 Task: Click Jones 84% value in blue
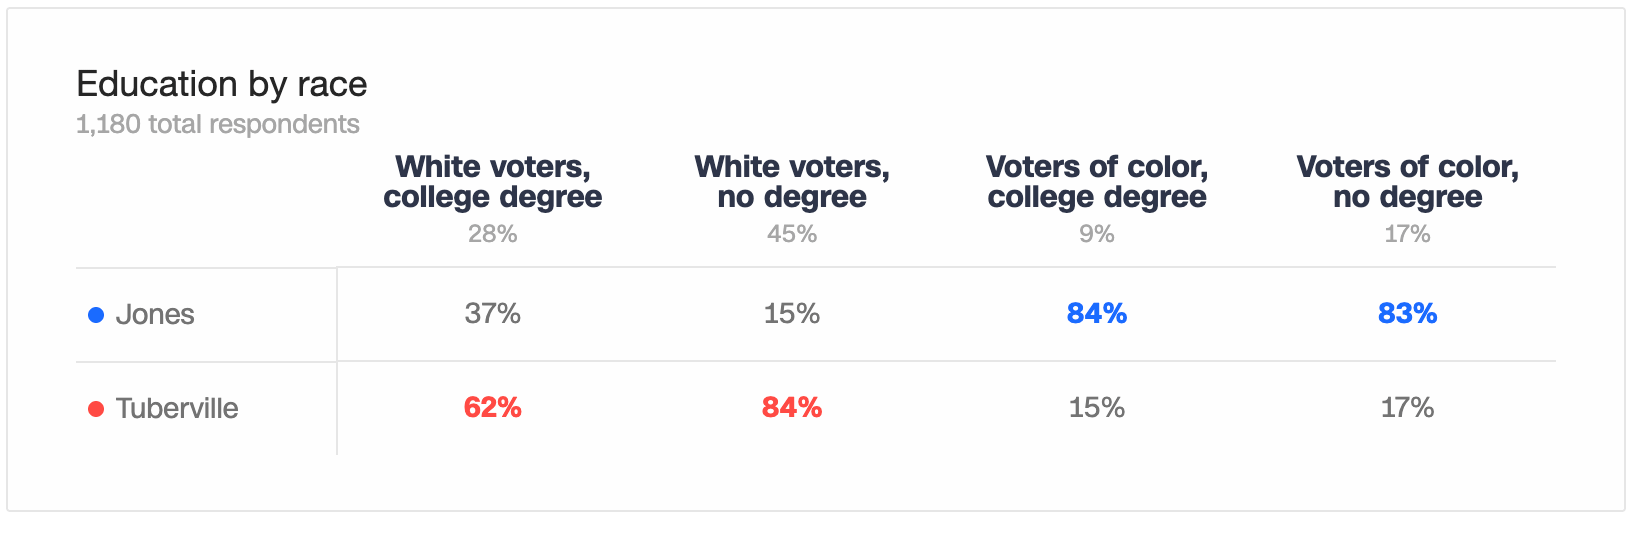[1097, 314]
